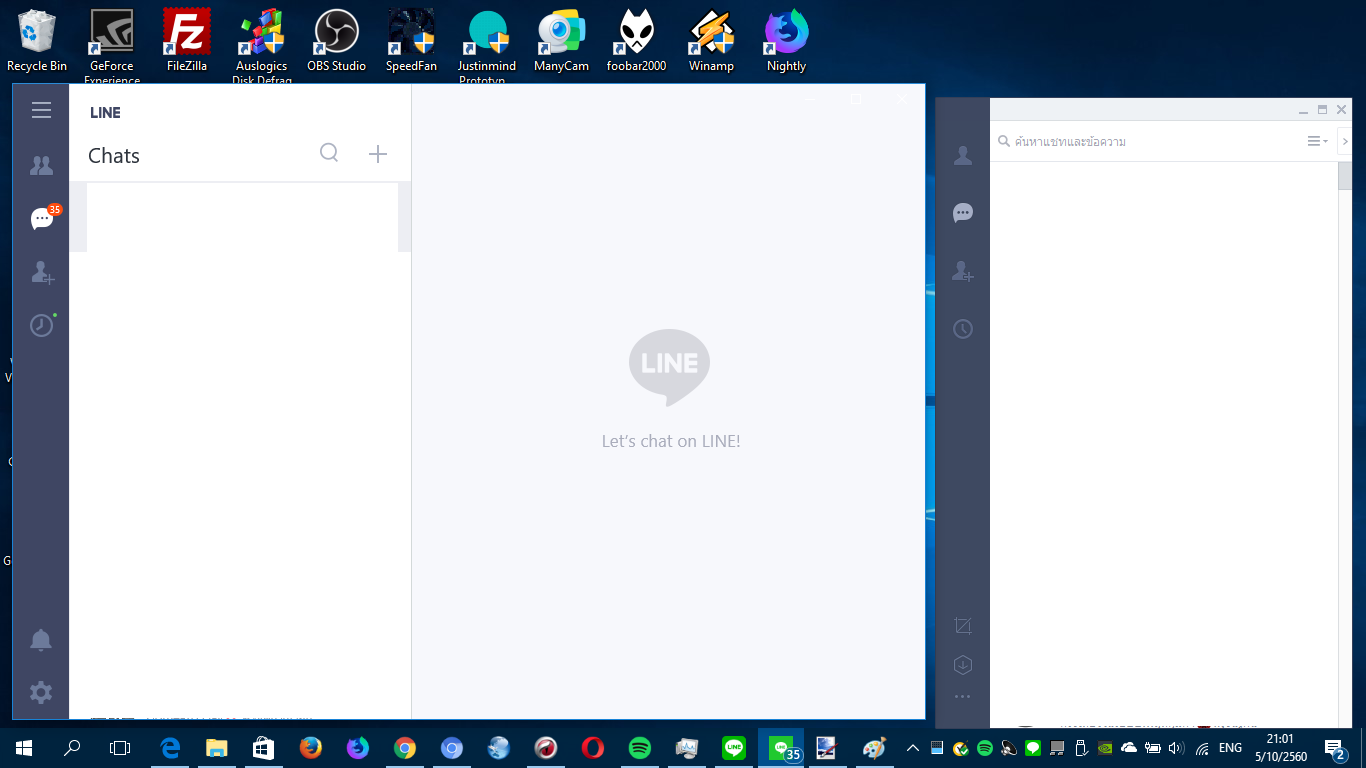Viewport: 1366px width, 768px height.
Task: Start a new chat with the plus icon
Action: pos(378,154)
